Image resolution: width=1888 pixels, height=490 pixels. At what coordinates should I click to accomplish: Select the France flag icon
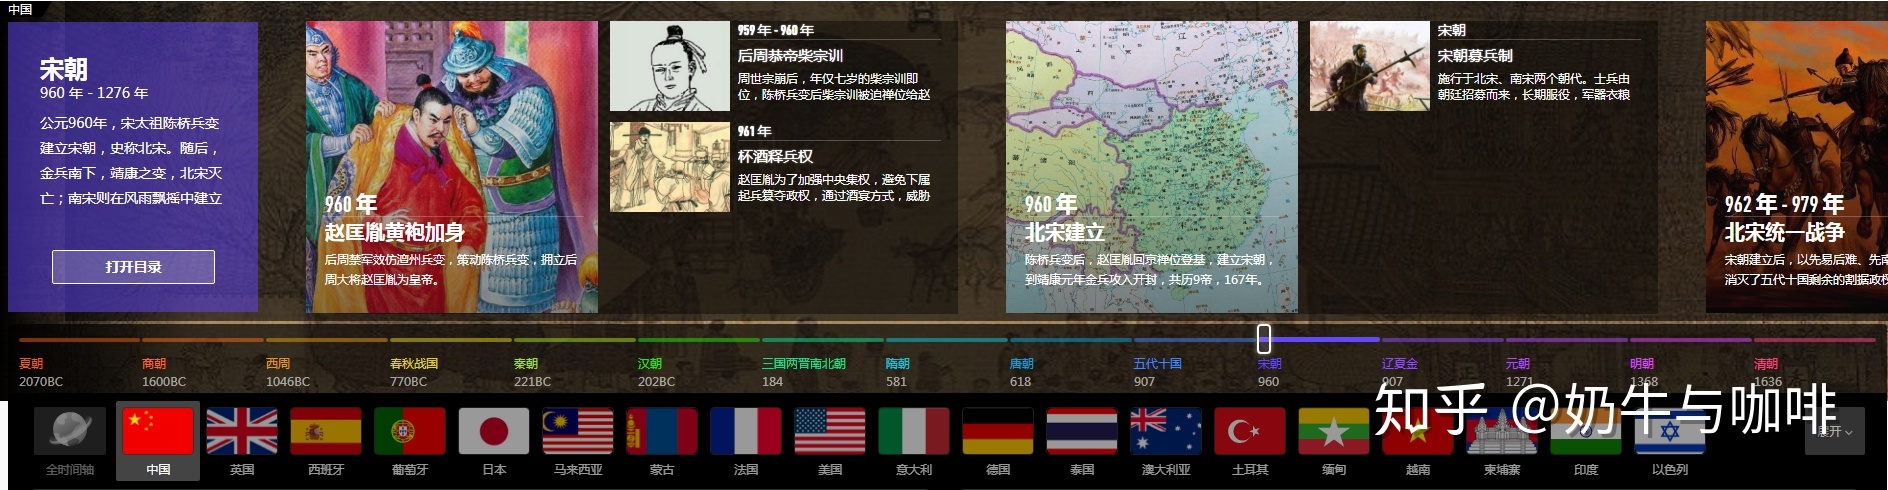746,432
